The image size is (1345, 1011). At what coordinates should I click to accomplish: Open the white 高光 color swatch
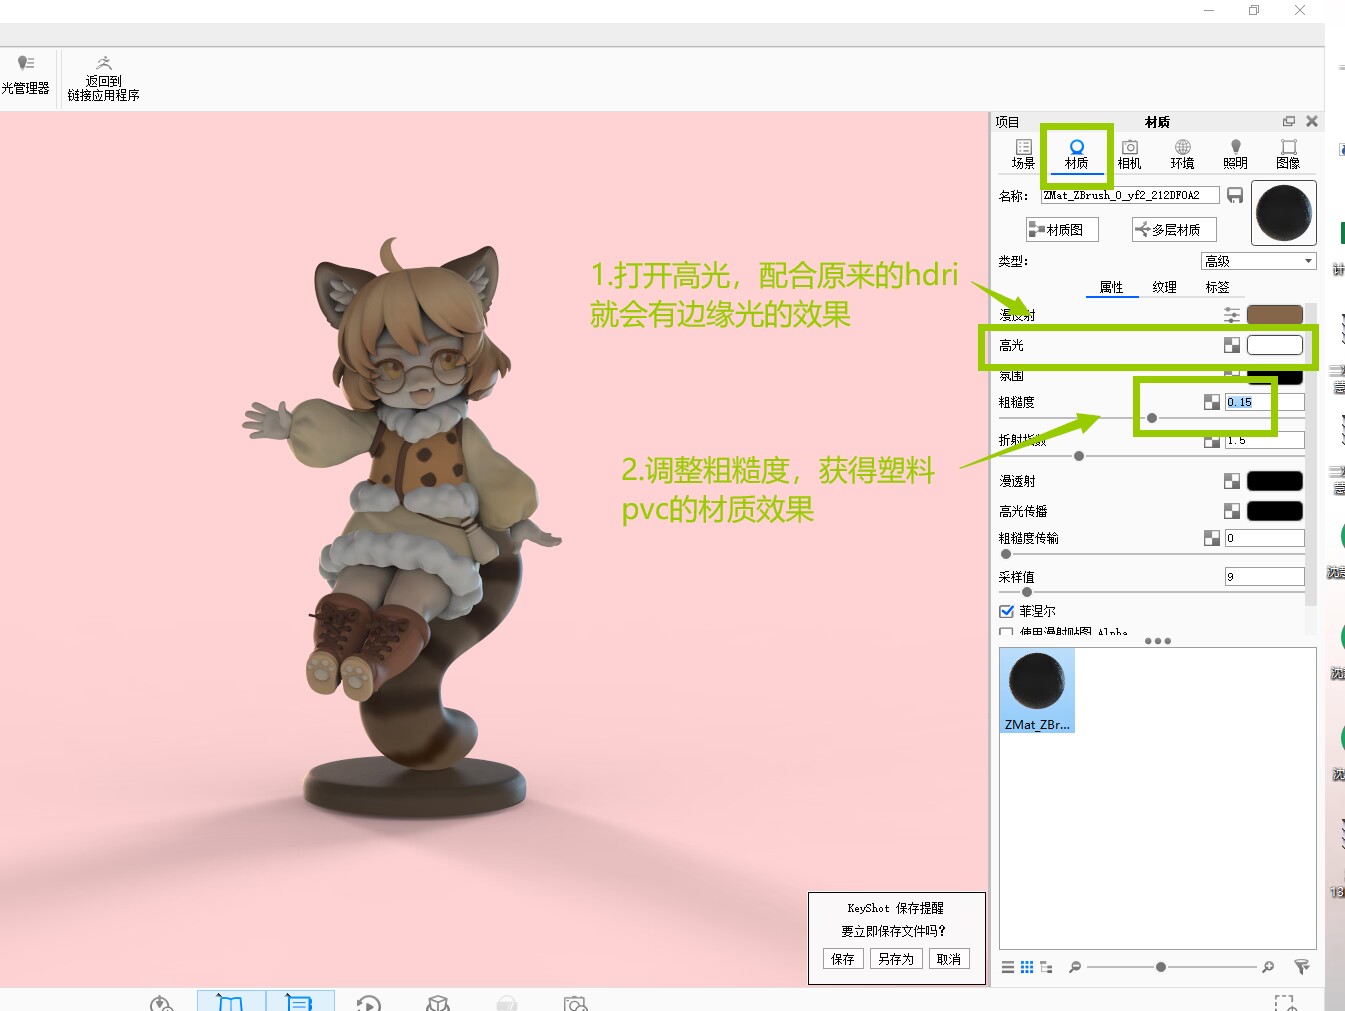(x=1275, y=345)
